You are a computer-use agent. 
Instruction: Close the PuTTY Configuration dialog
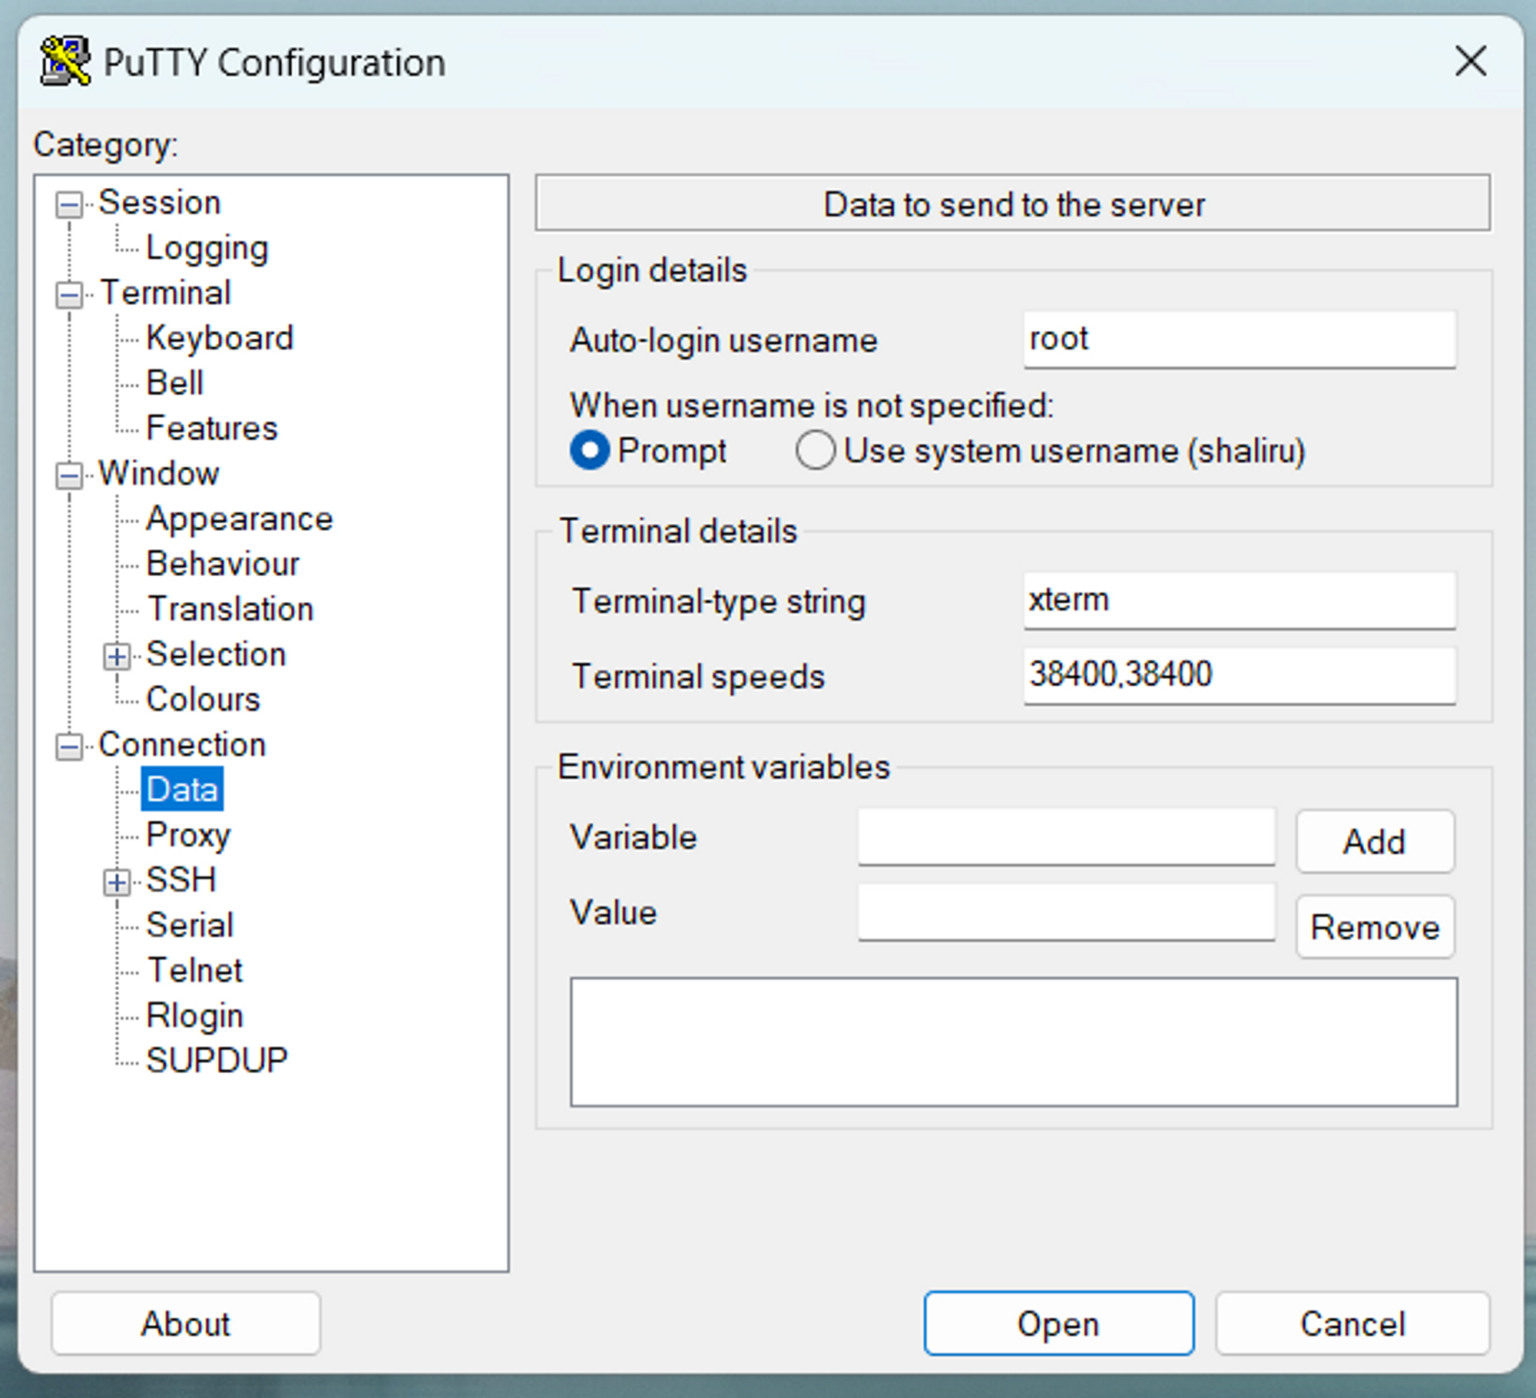(1469, 62)
